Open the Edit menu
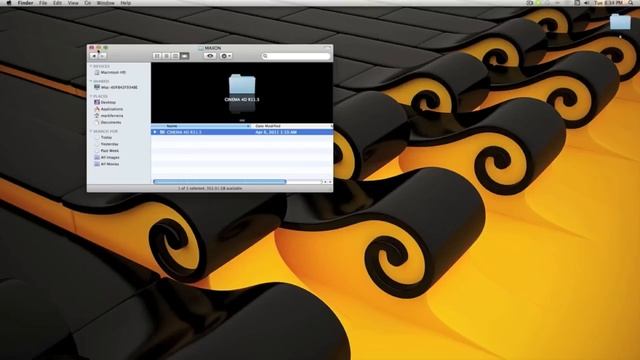Image resolution: width=640 pixels, height=360 pixels. pos(58,3)
